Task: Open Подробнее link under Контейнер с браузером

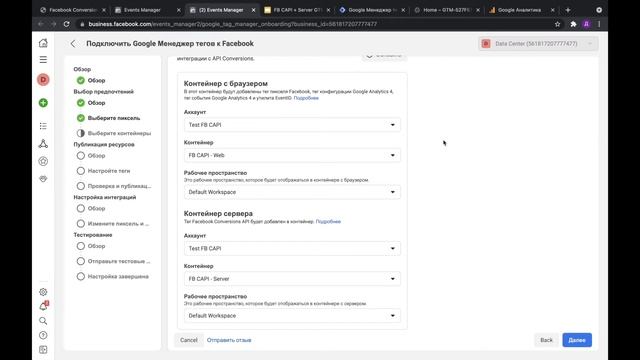Action: [306, 98]
